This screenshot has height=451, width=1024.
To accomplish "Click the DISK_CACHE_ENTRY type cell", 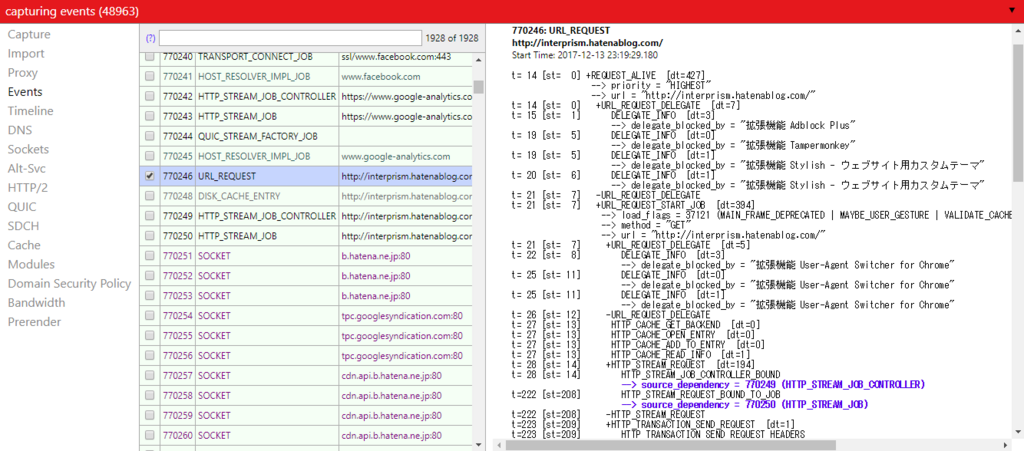I will coord(266,196).
